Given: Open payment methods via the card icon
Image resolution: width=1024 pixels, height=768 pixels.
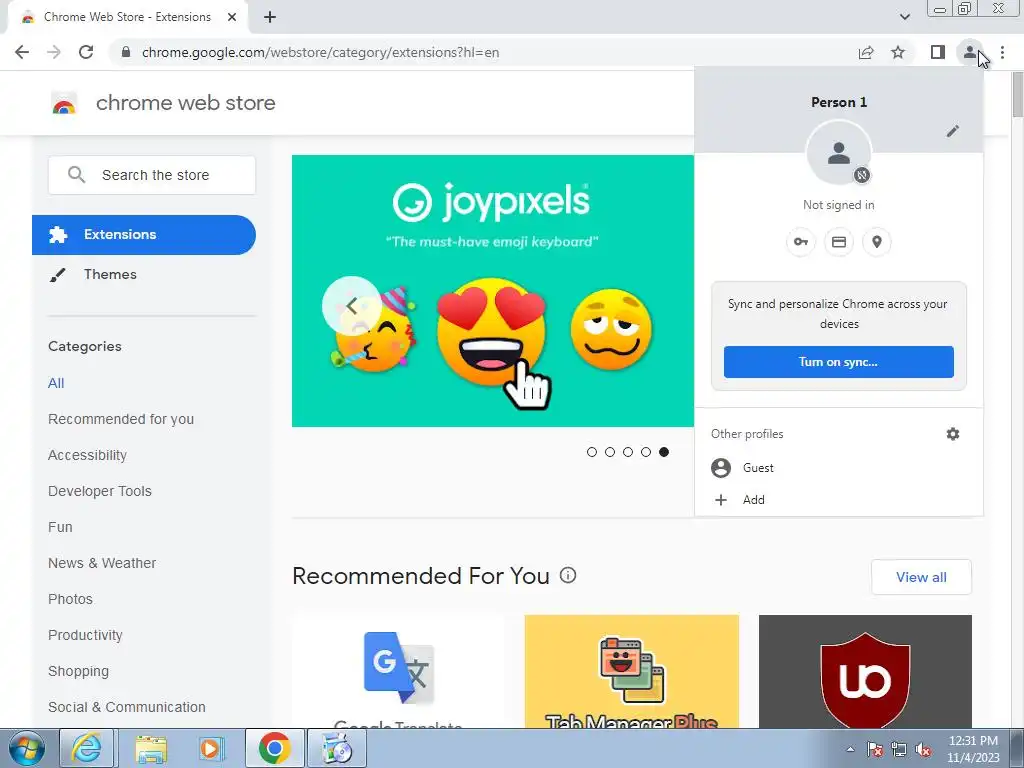Looking at the screenshot, I should click(839, 242).
